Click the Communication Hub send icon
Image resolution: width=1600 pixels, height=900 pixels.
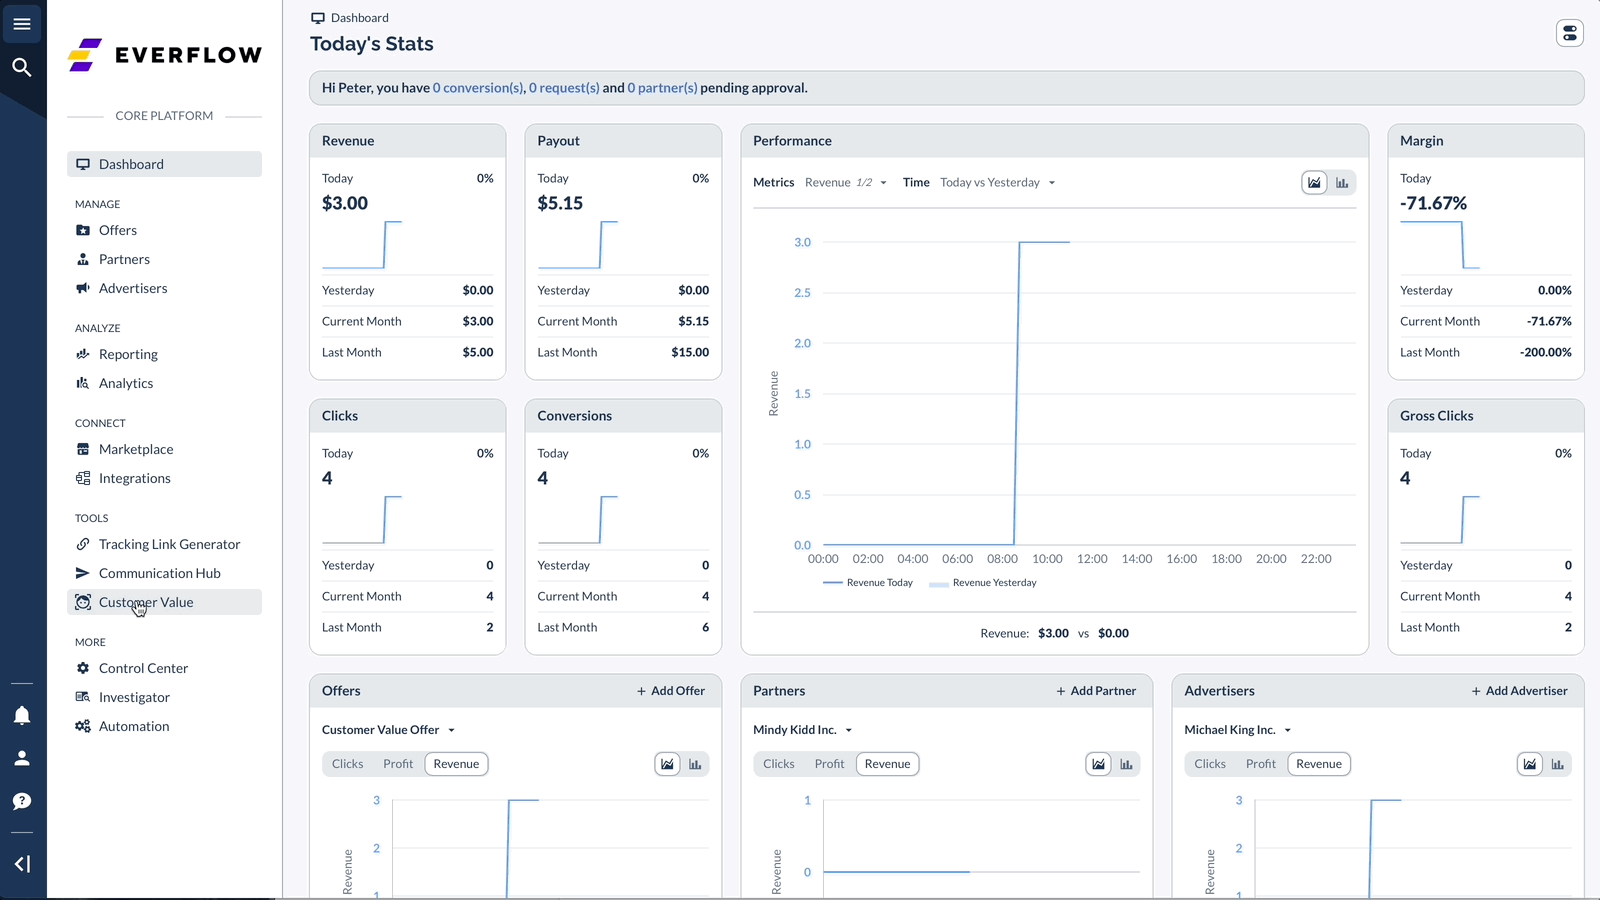(x=83, y=573)
